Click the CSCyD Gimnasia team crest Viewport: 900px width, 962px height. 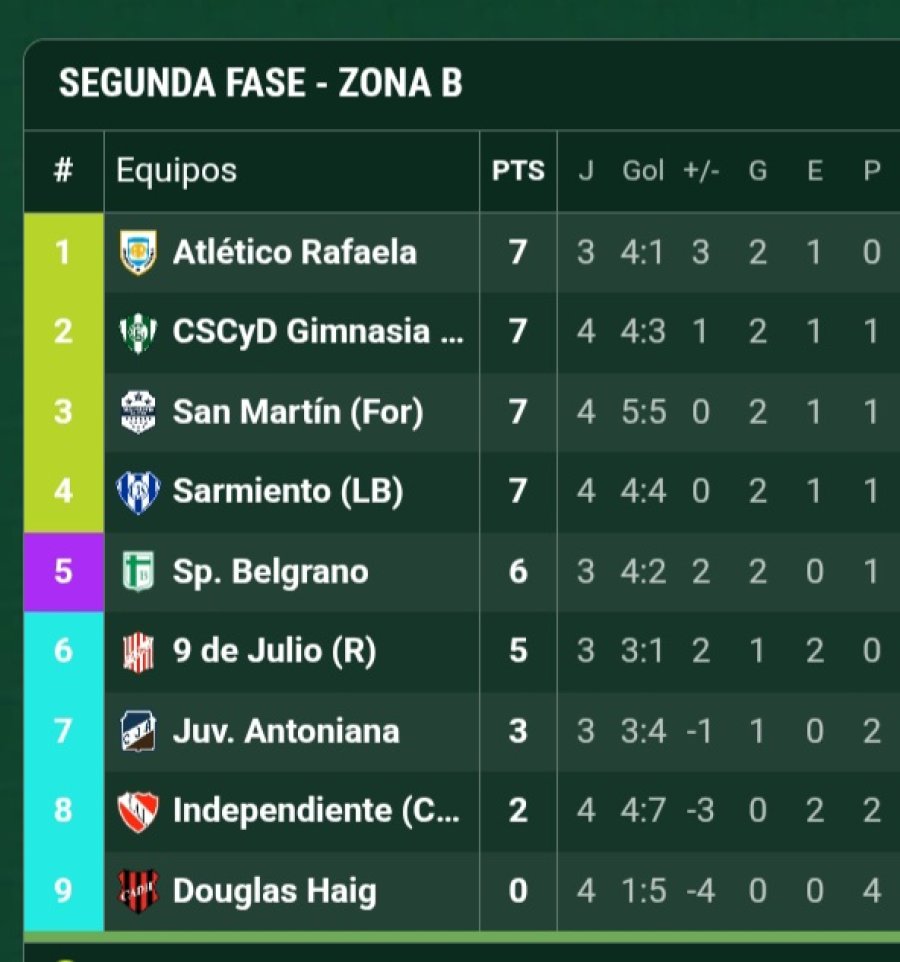[138, 332]
